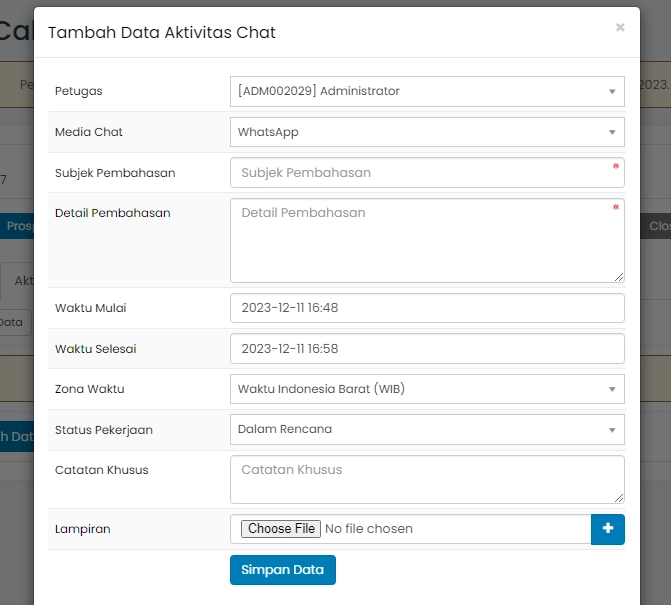Click the blue plus attachment button
Screen dimensions: 671x605
tap(608, 529)
